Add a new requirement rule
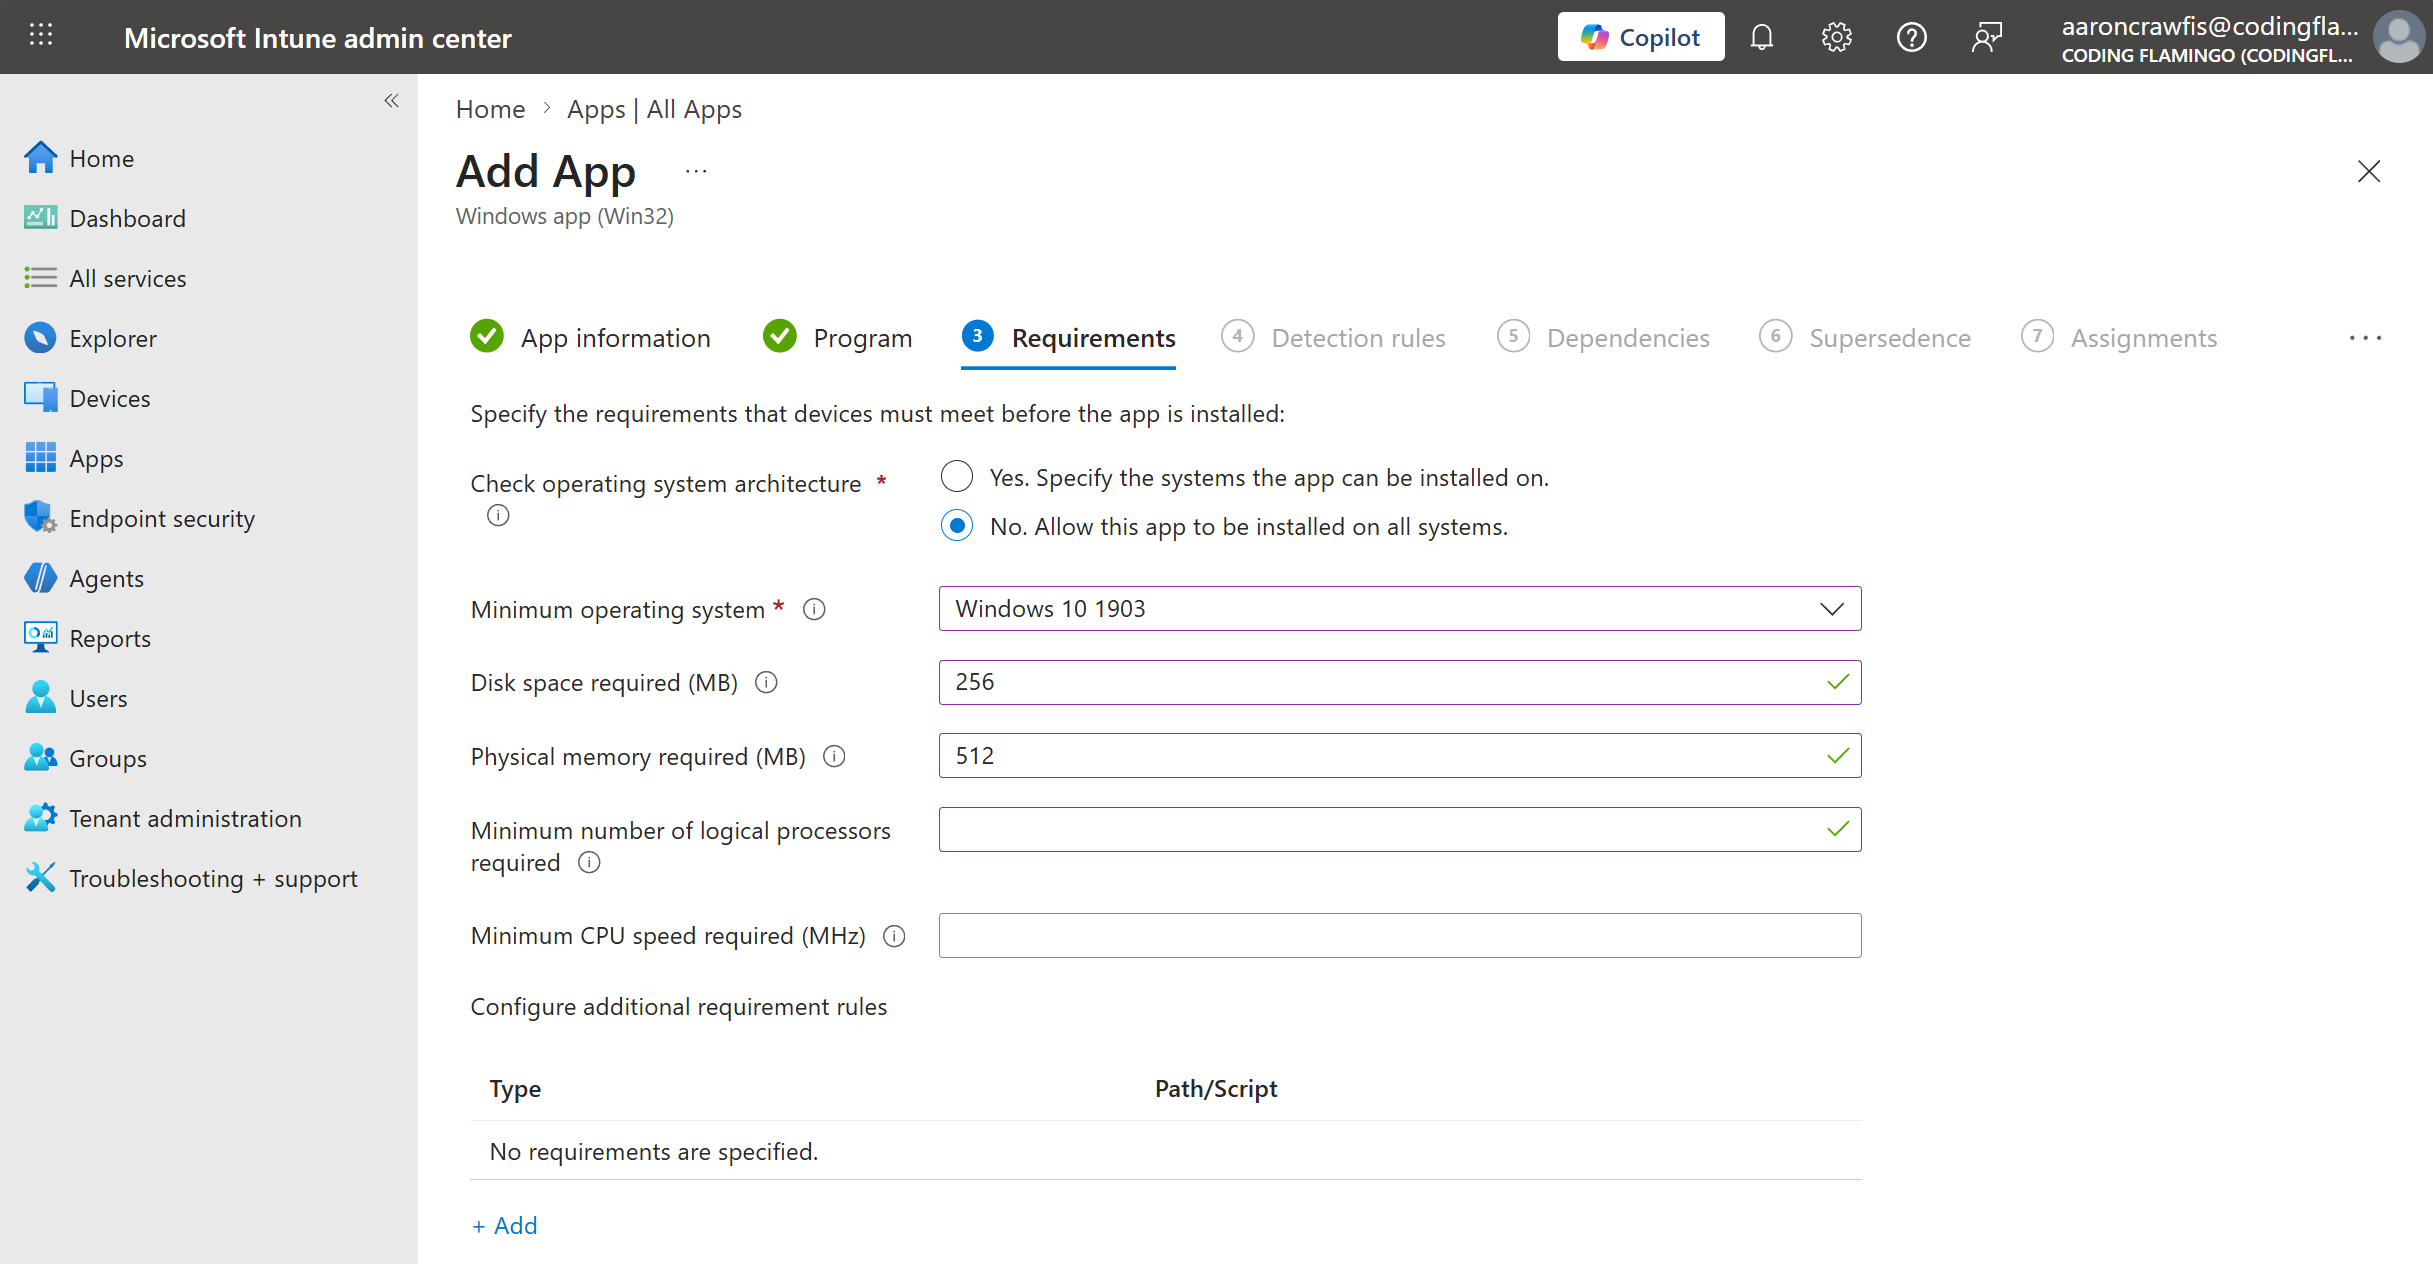 point(504,1225)
